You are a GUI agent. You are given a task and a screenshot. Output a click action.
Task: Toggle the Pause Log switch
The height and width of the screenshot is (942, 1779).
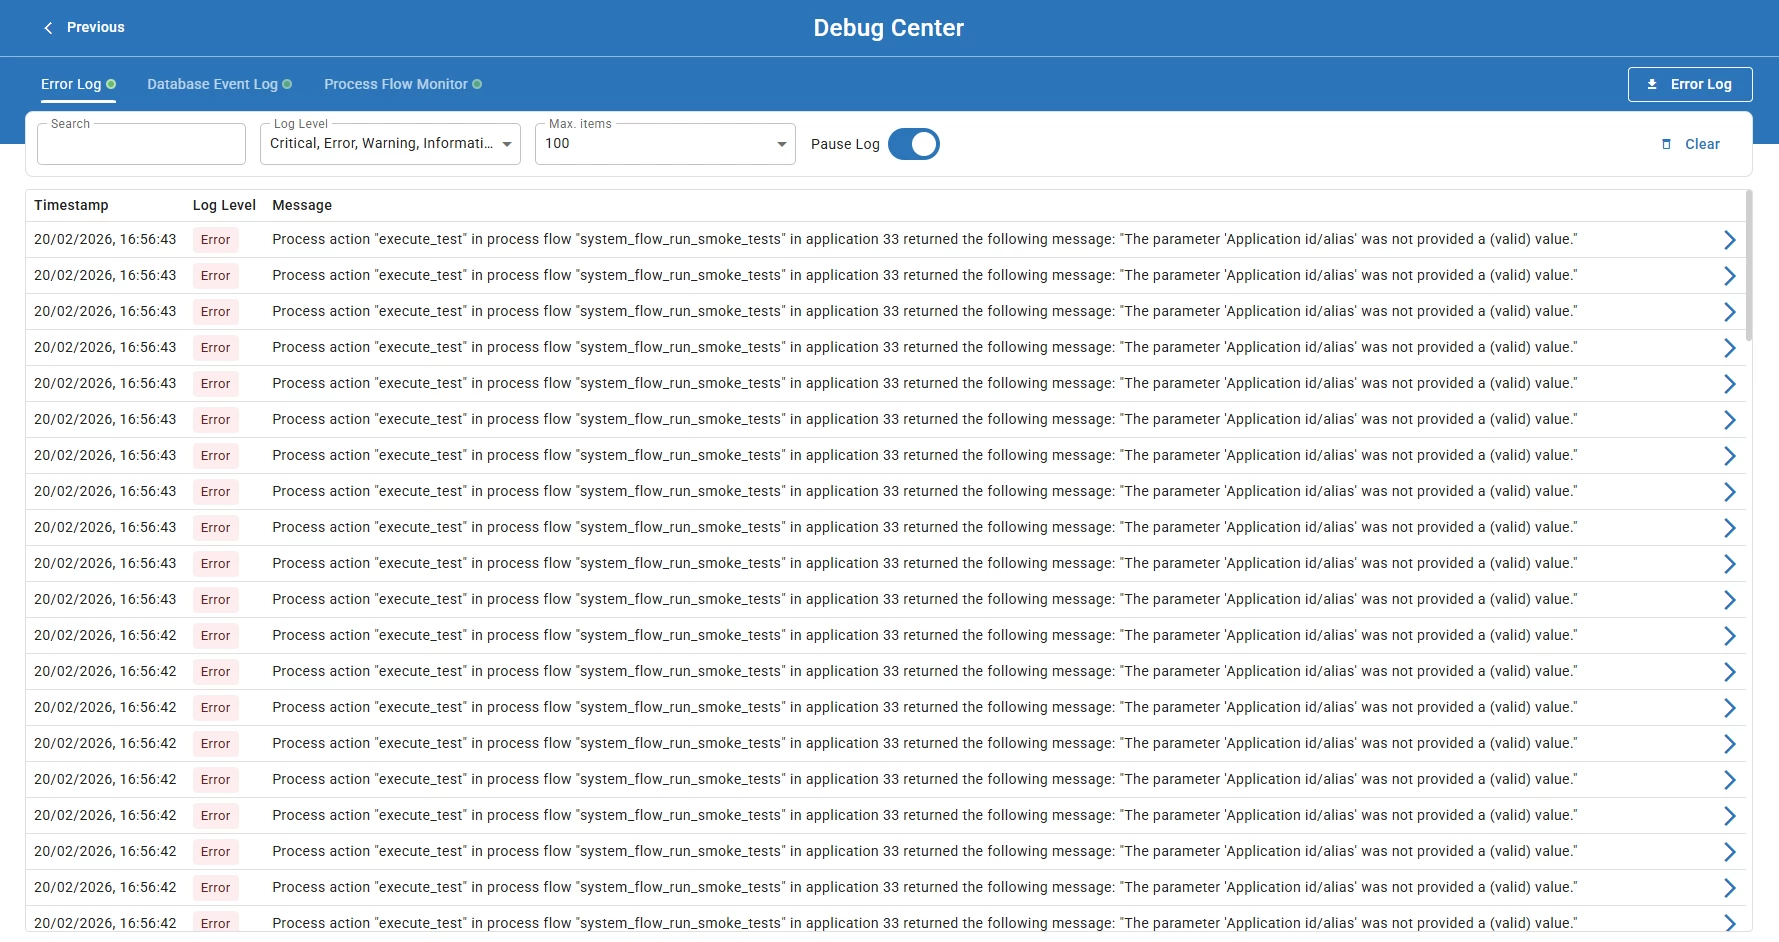914,144
